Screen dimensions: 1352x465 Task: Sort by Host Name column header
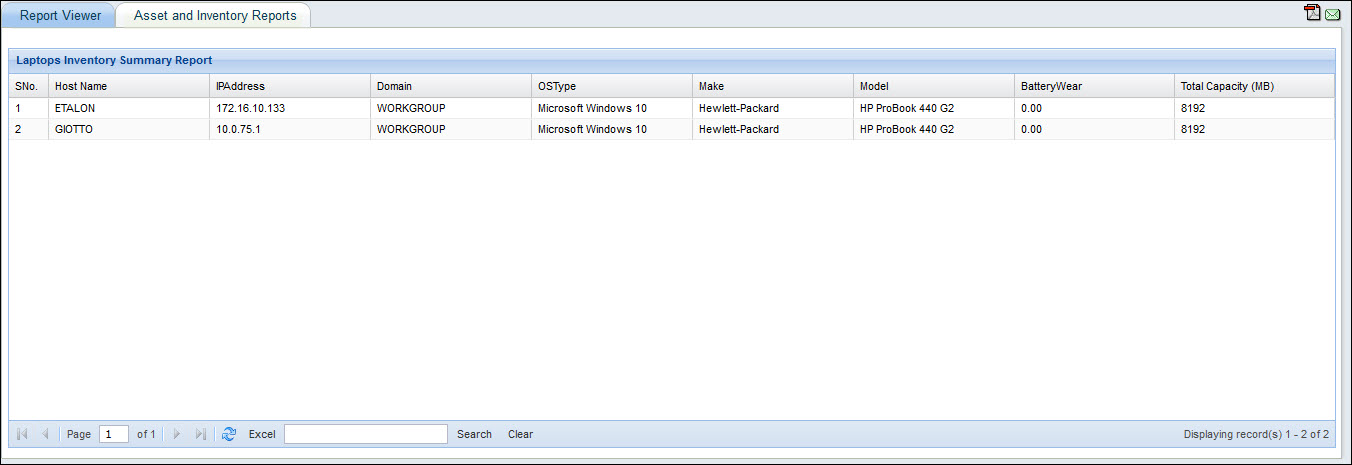(x=81, y=86)
